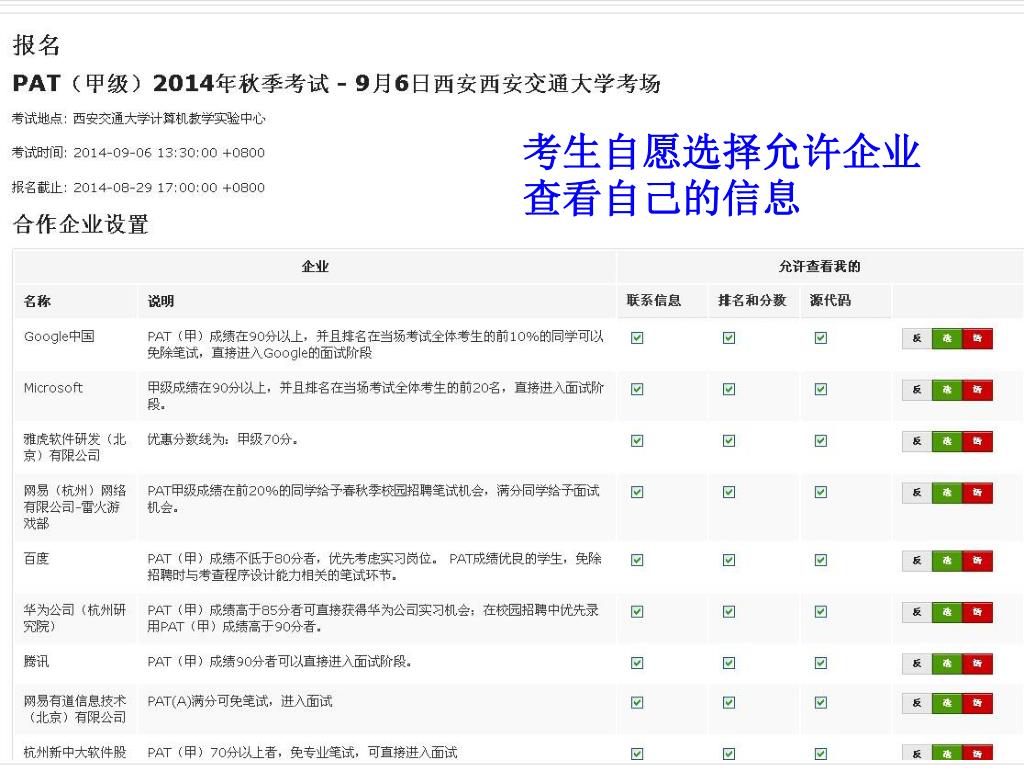
Task: Click 反 invert button in 网易(杭州)雷火游戏部 row
Action: 917,493
